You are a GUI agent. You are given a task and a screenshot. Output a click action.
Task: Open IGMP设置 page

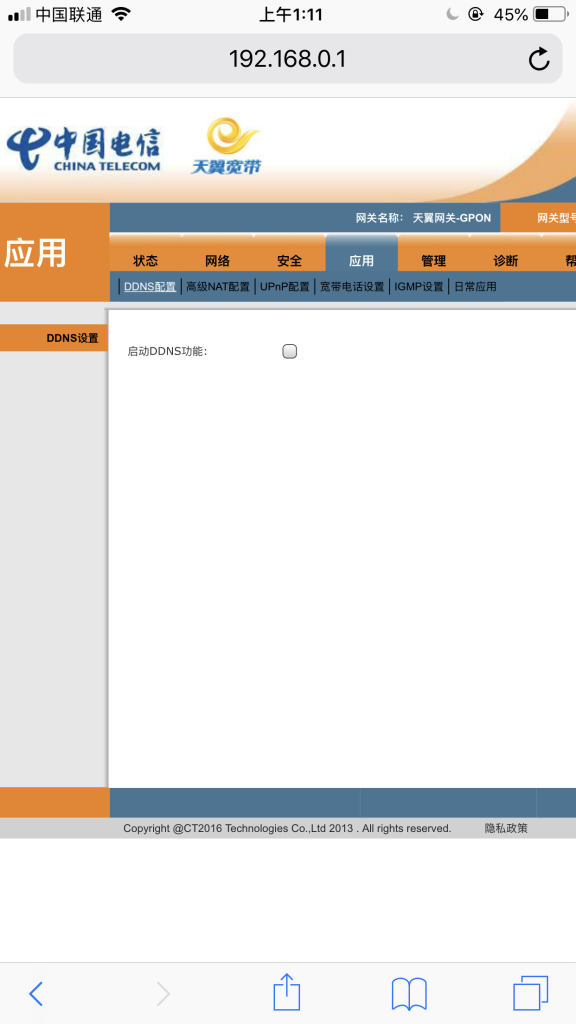tap(419, 287)
